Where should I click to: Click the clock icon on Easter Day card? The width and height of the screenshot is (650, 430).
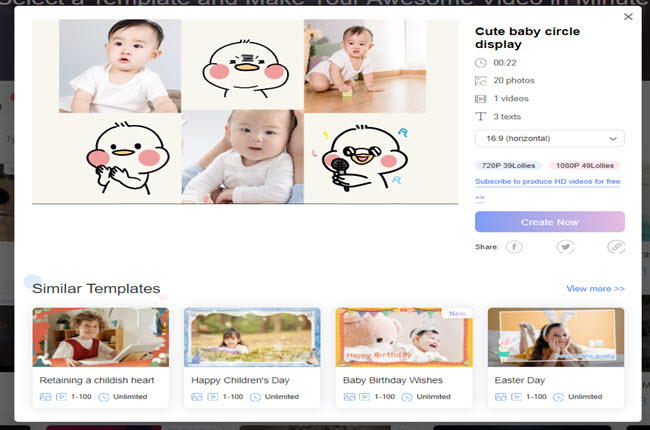click(x=559, y=397)
